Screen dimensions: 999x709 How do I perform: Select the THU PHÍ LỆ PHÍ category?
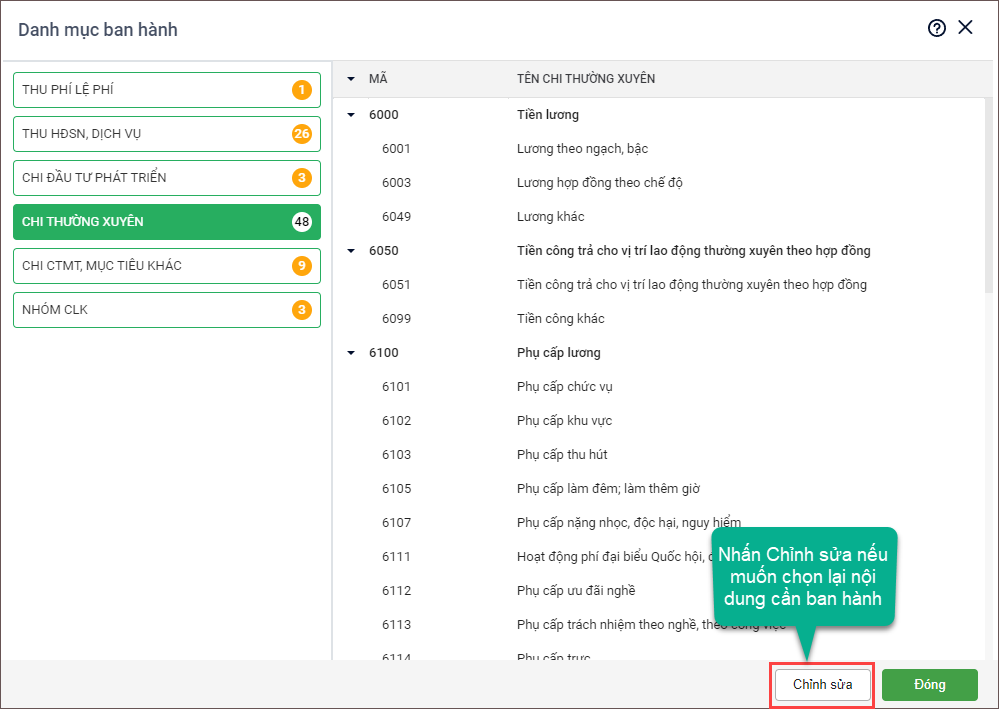coord(166,90)
